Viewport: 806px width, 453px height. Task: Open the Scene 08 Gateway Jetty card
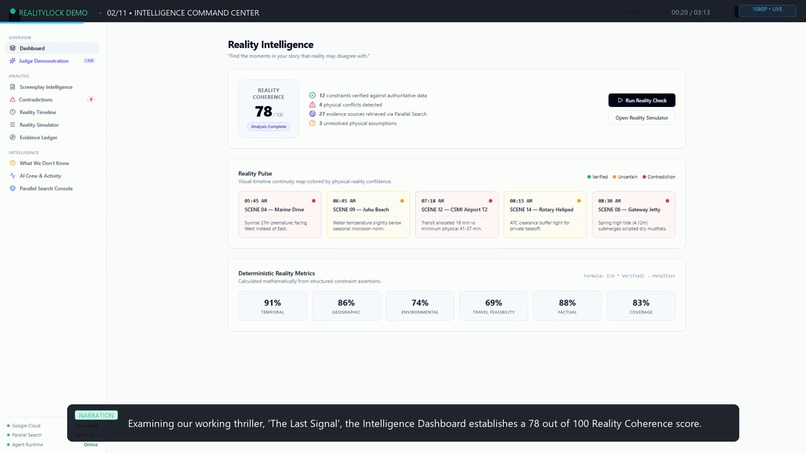[633, 214]
